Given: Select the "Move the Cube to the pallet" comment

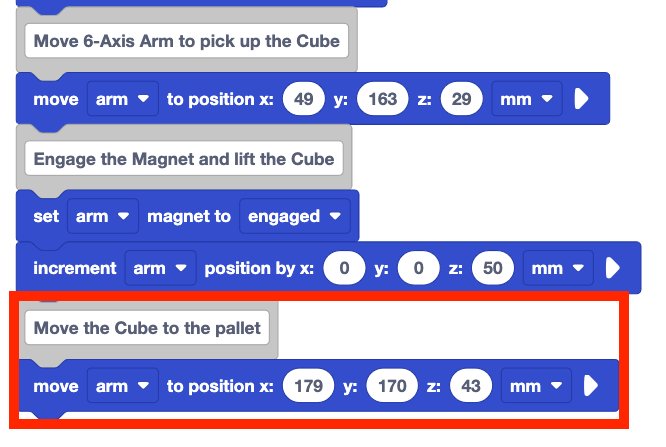Looking at the screenshot, I should click(x=147, y=327).
